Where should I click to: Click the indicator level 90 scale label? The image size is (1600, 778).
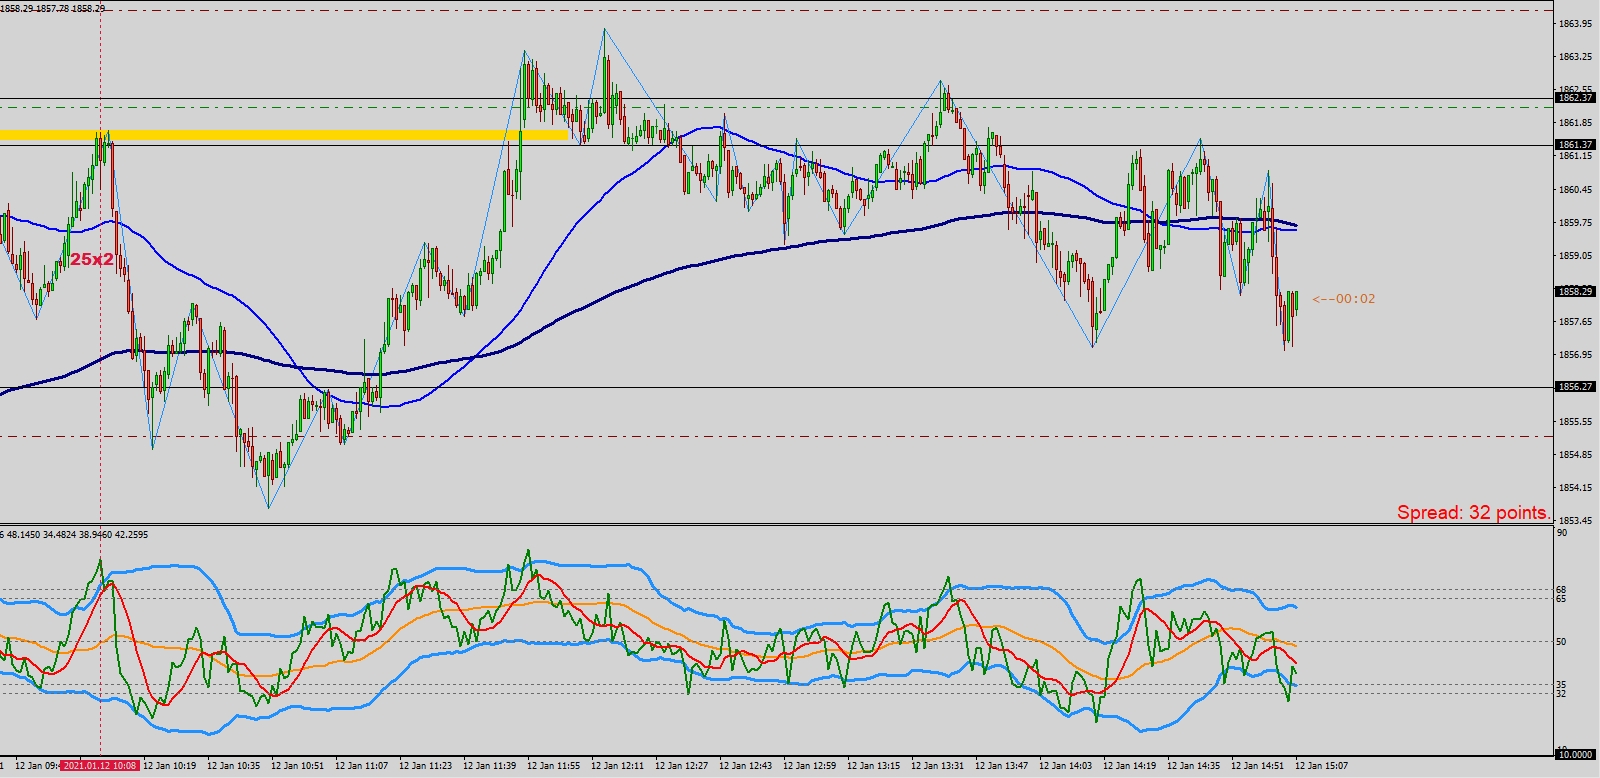(x=1561, y=533)
